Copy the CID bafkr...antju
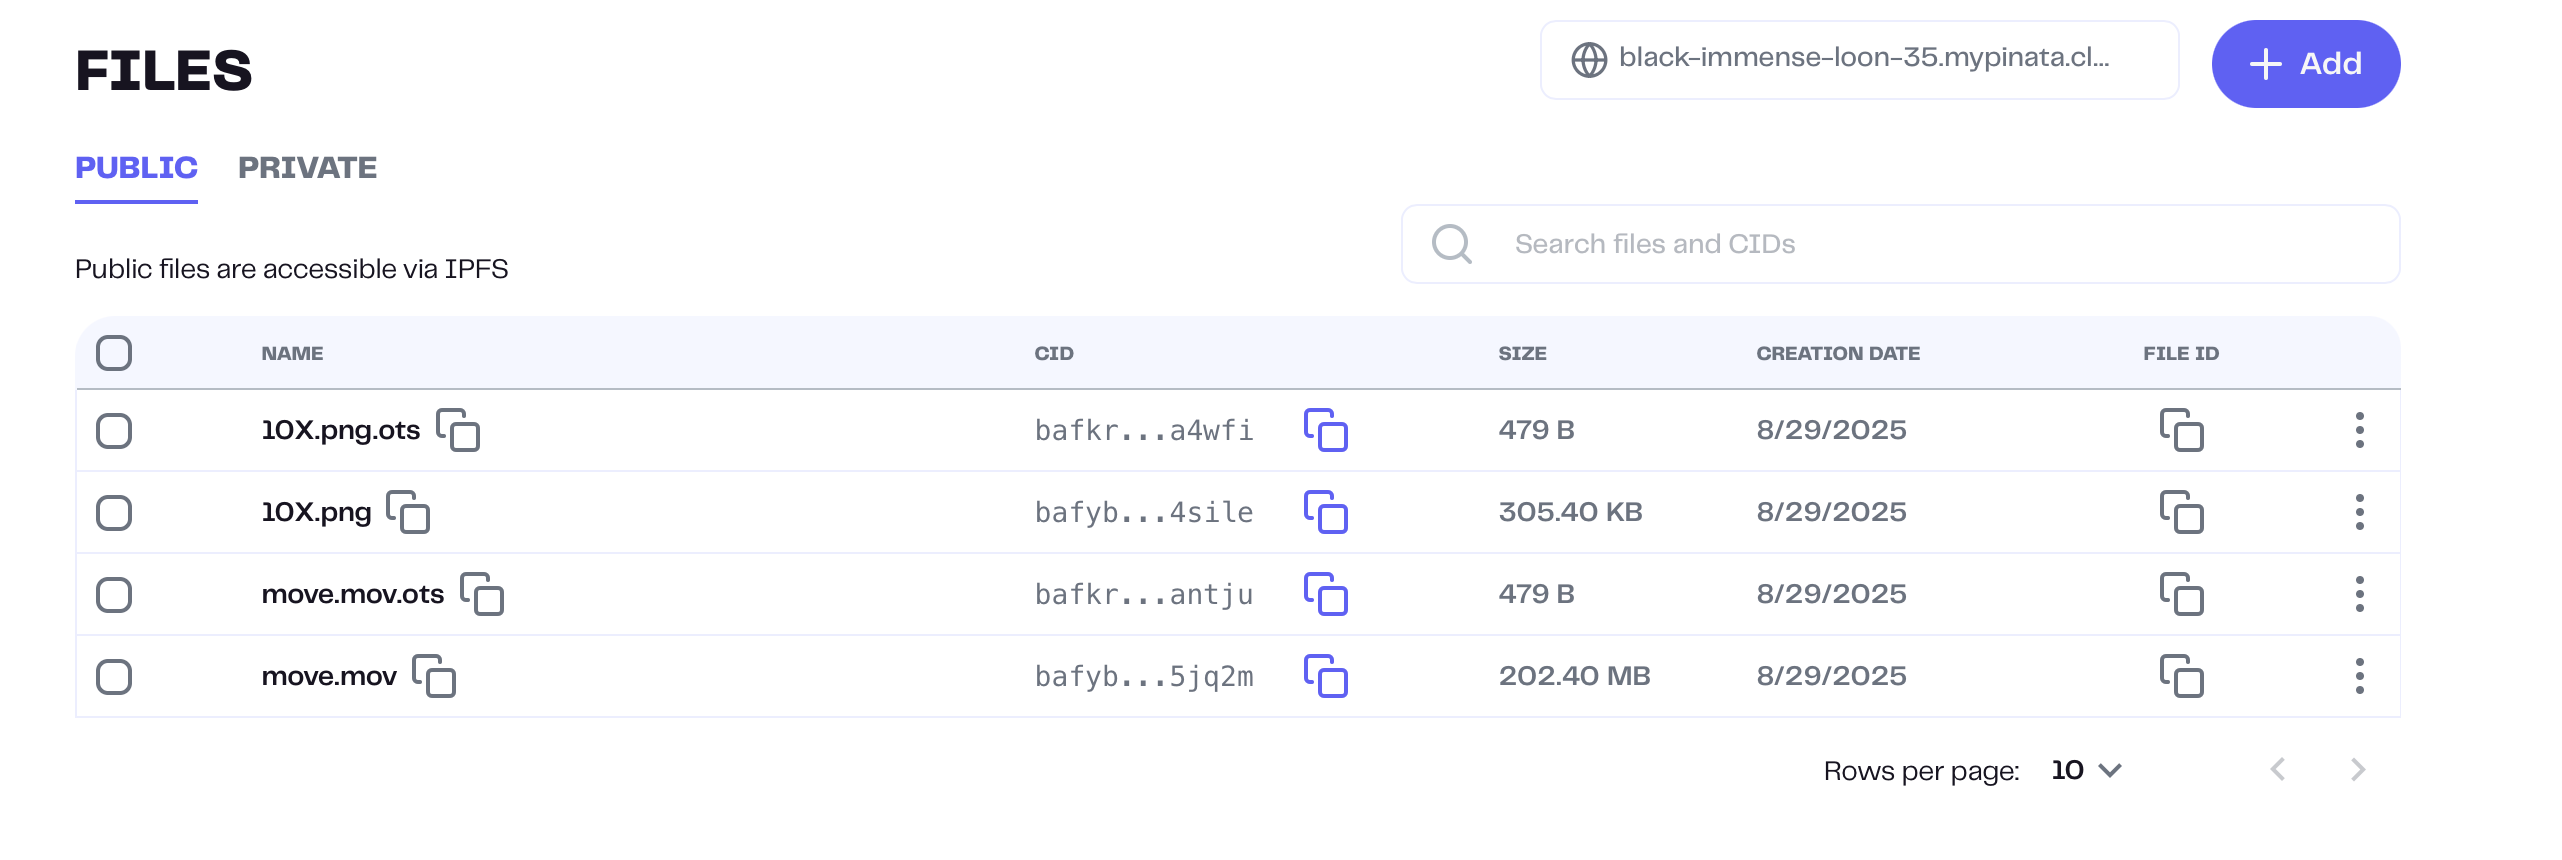 click(x=1325, y=594)
